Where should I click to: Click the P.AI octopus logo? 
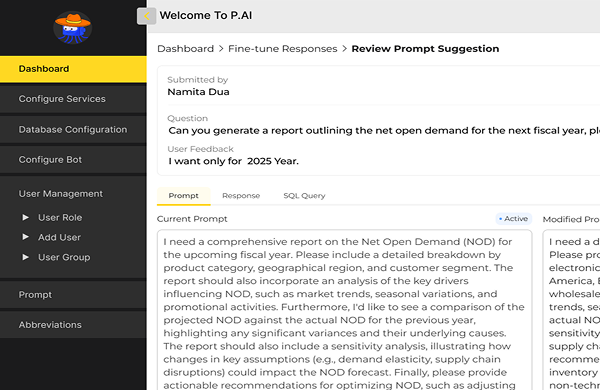[x=72, y=28]
